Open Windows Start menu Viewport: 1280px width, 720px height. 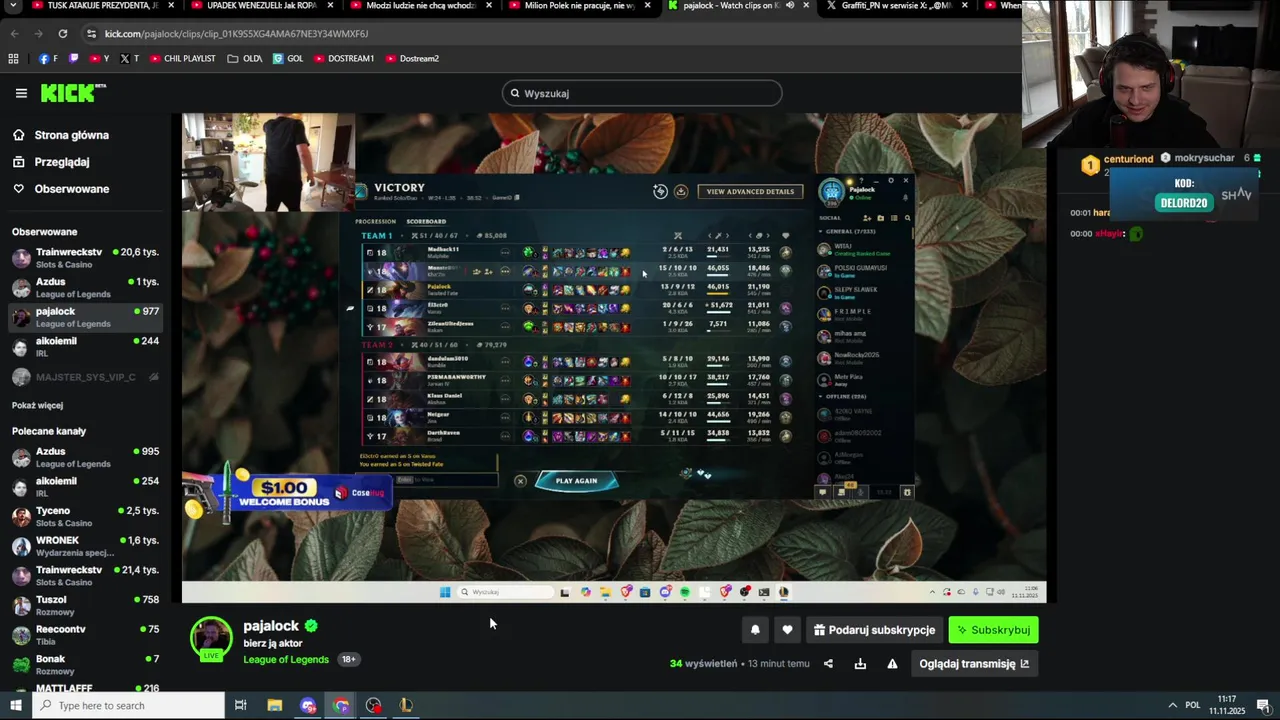click(x=16, y=705)
